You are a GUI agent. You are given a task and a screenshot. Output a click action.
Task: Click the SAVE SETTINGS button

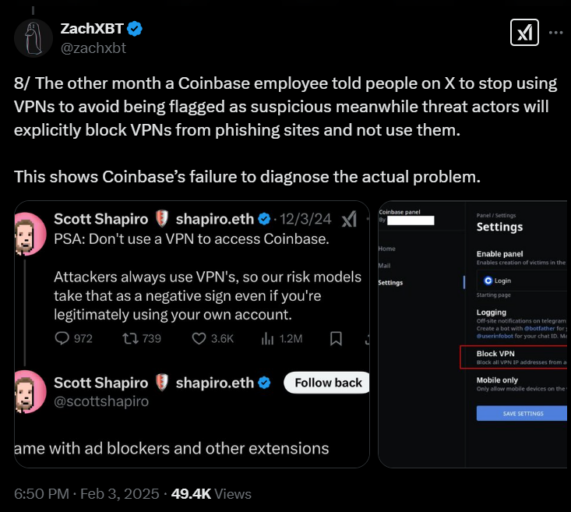[521, 413]
